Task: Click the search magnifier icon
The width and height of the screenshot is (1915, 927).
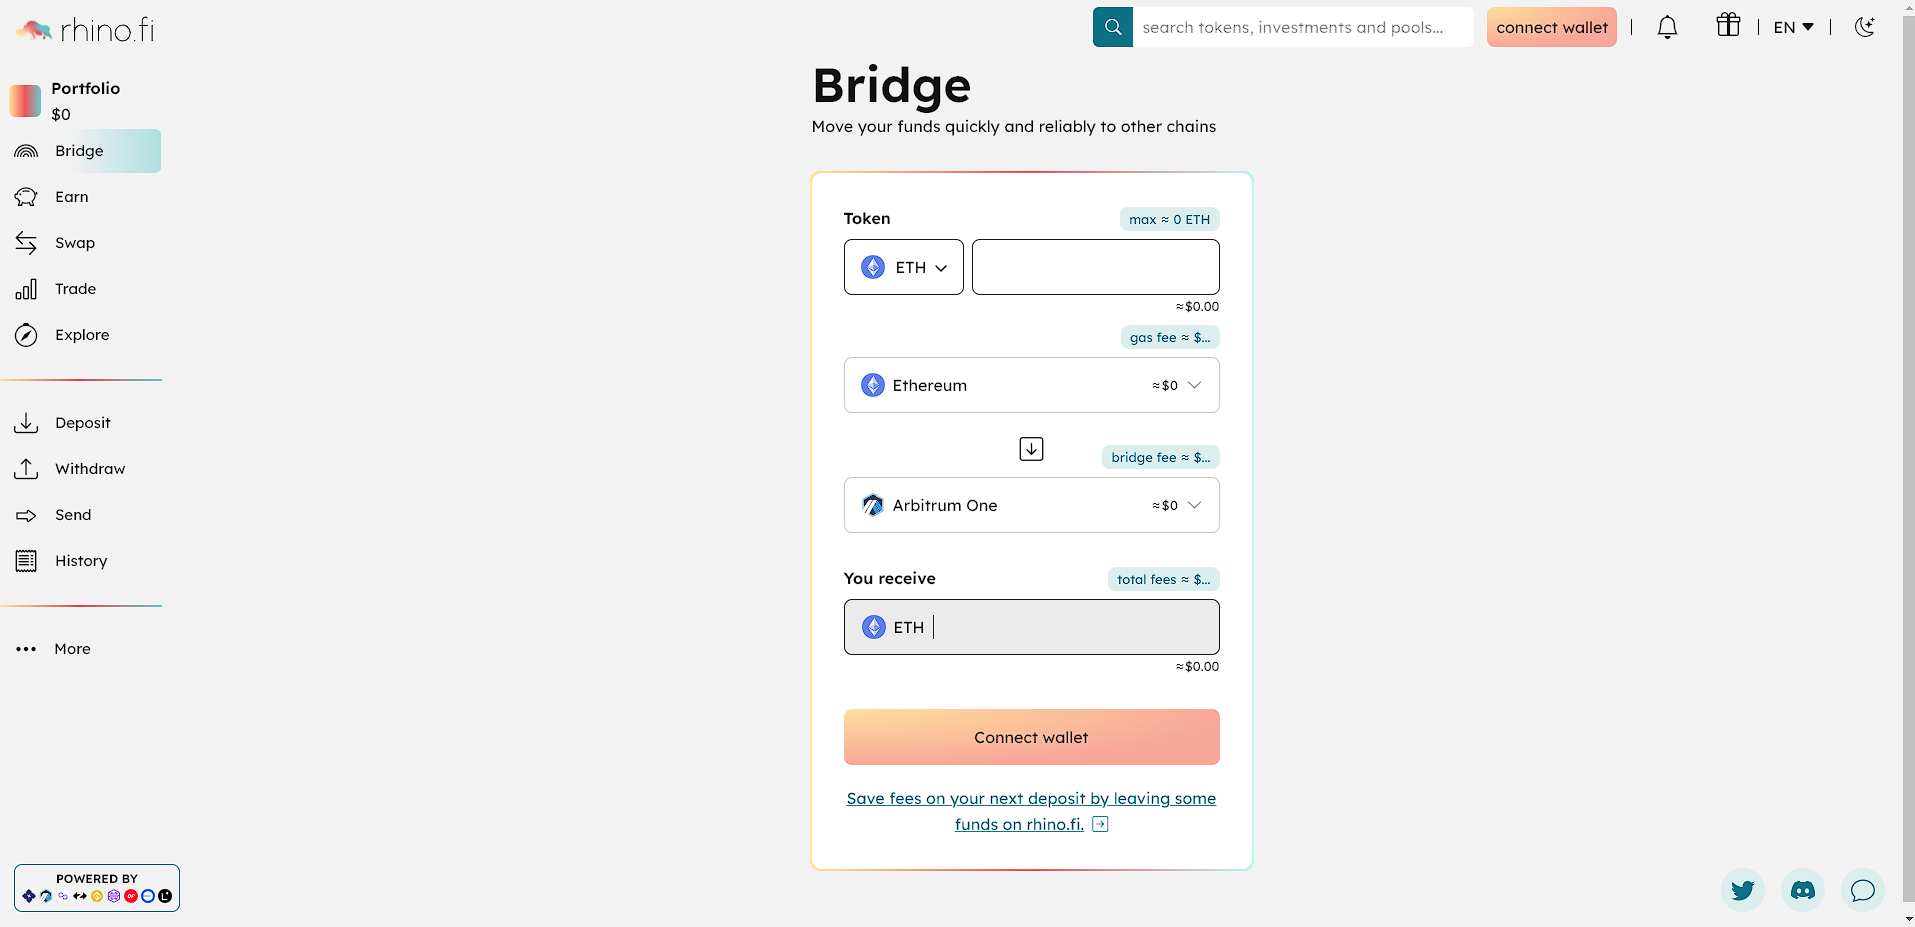Action: (x=1113, y=27)
